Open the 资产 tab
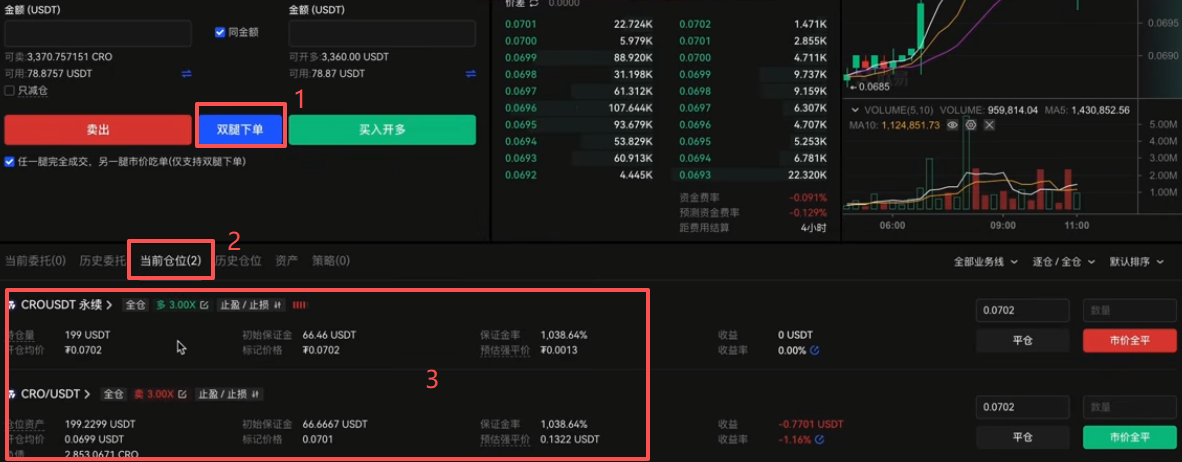Image resolution: width=1182 pixels, height=462 pixels. click(x=286, y=261)
